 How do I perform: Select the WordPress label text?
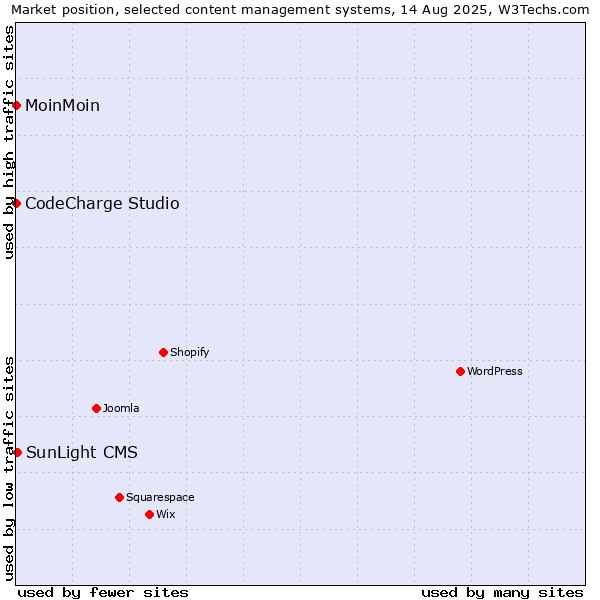click(495, 371)
